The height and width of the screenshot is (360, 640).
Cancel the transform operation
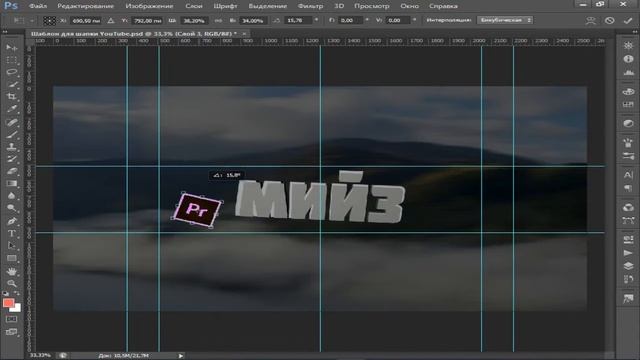(x=609, y=20)
